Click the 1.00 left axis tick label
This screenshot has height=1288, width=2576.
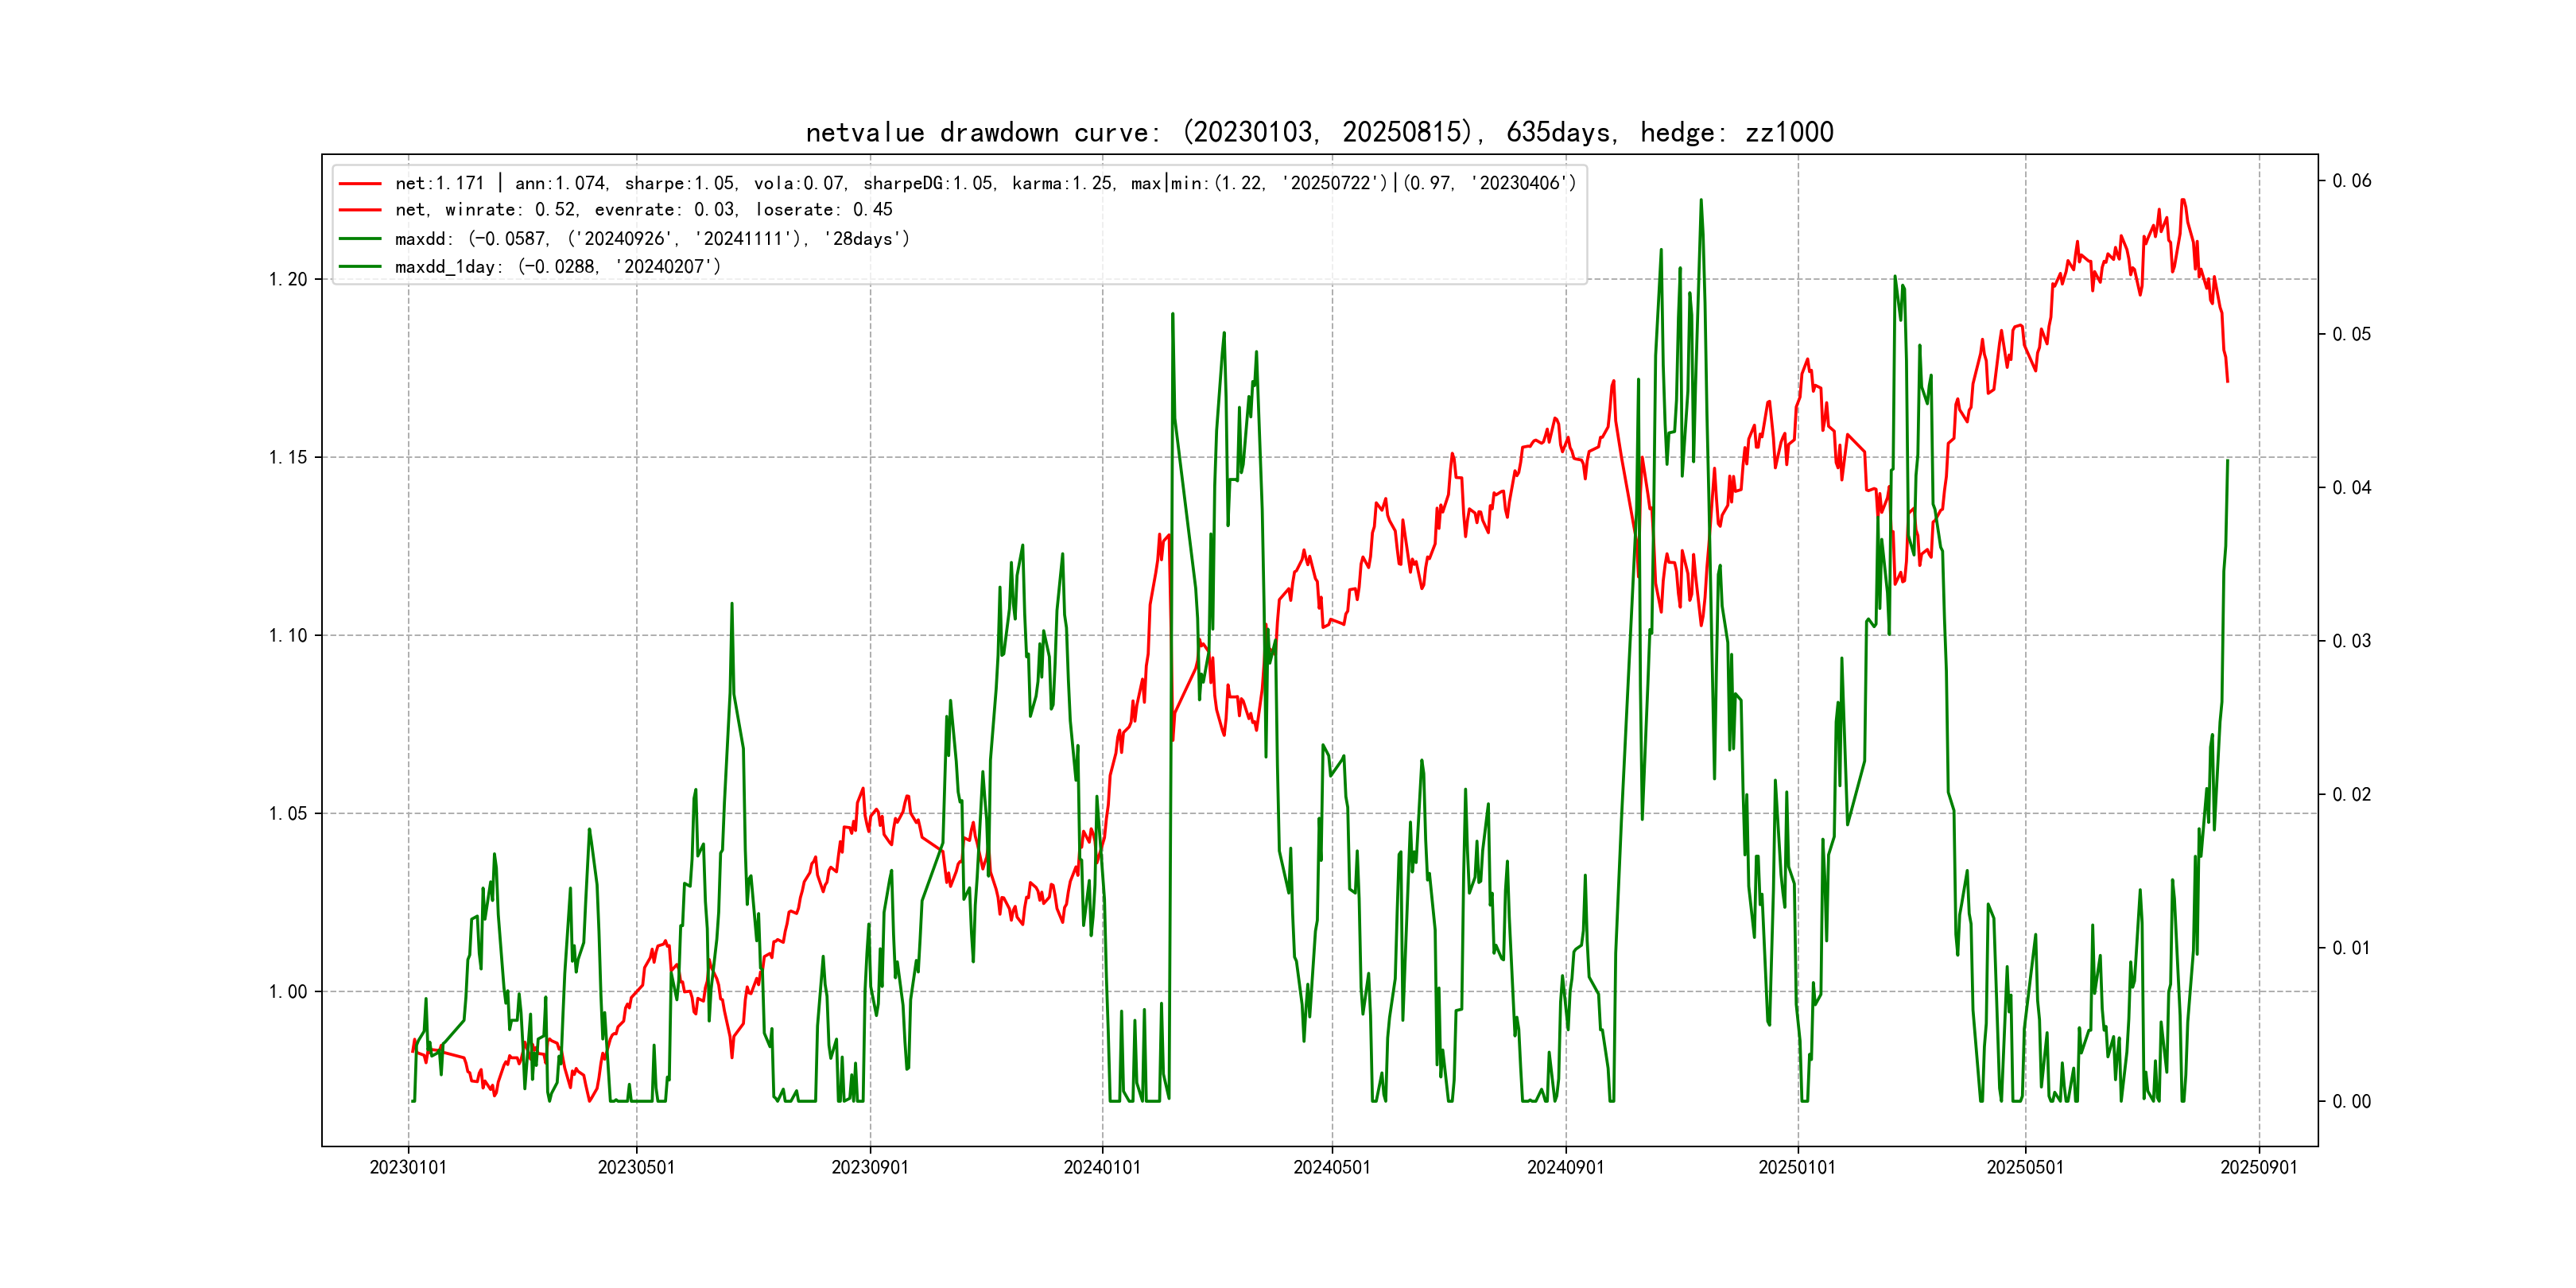[288, 992]
